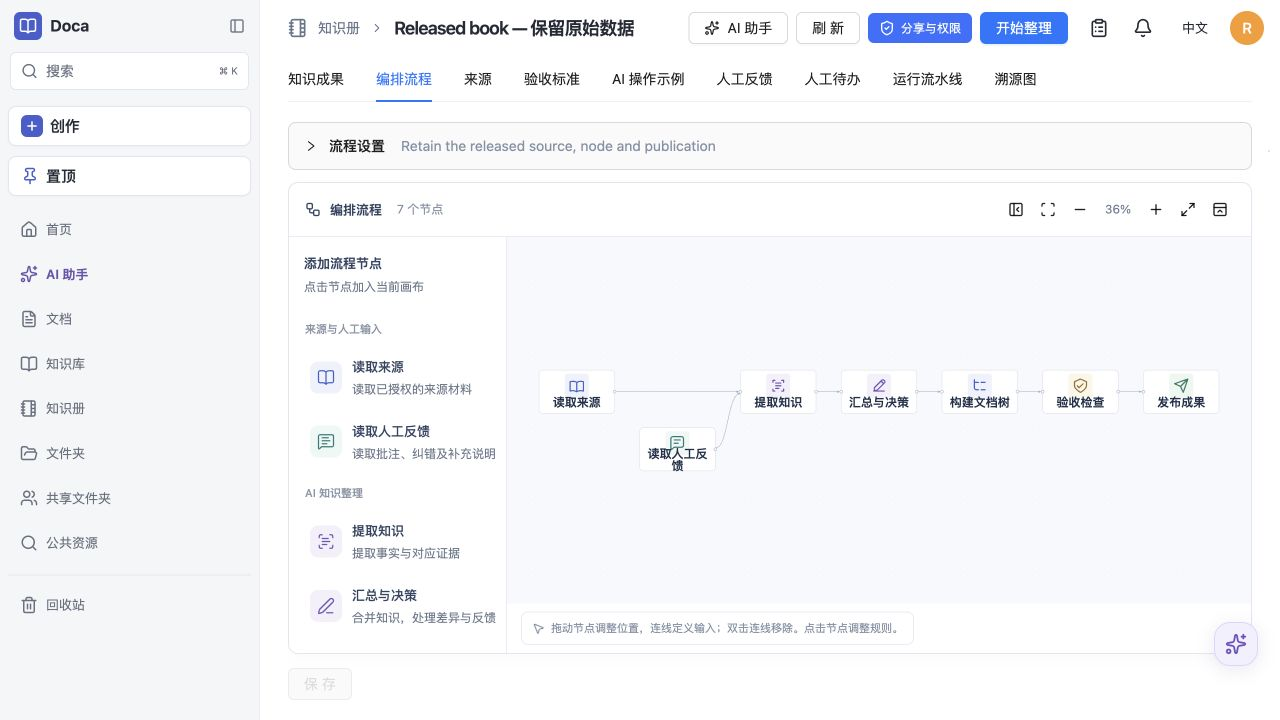Zoom in the flow canvas
The width and height of the screenshot is (1280, 720).
click(x=1156, y=210)
